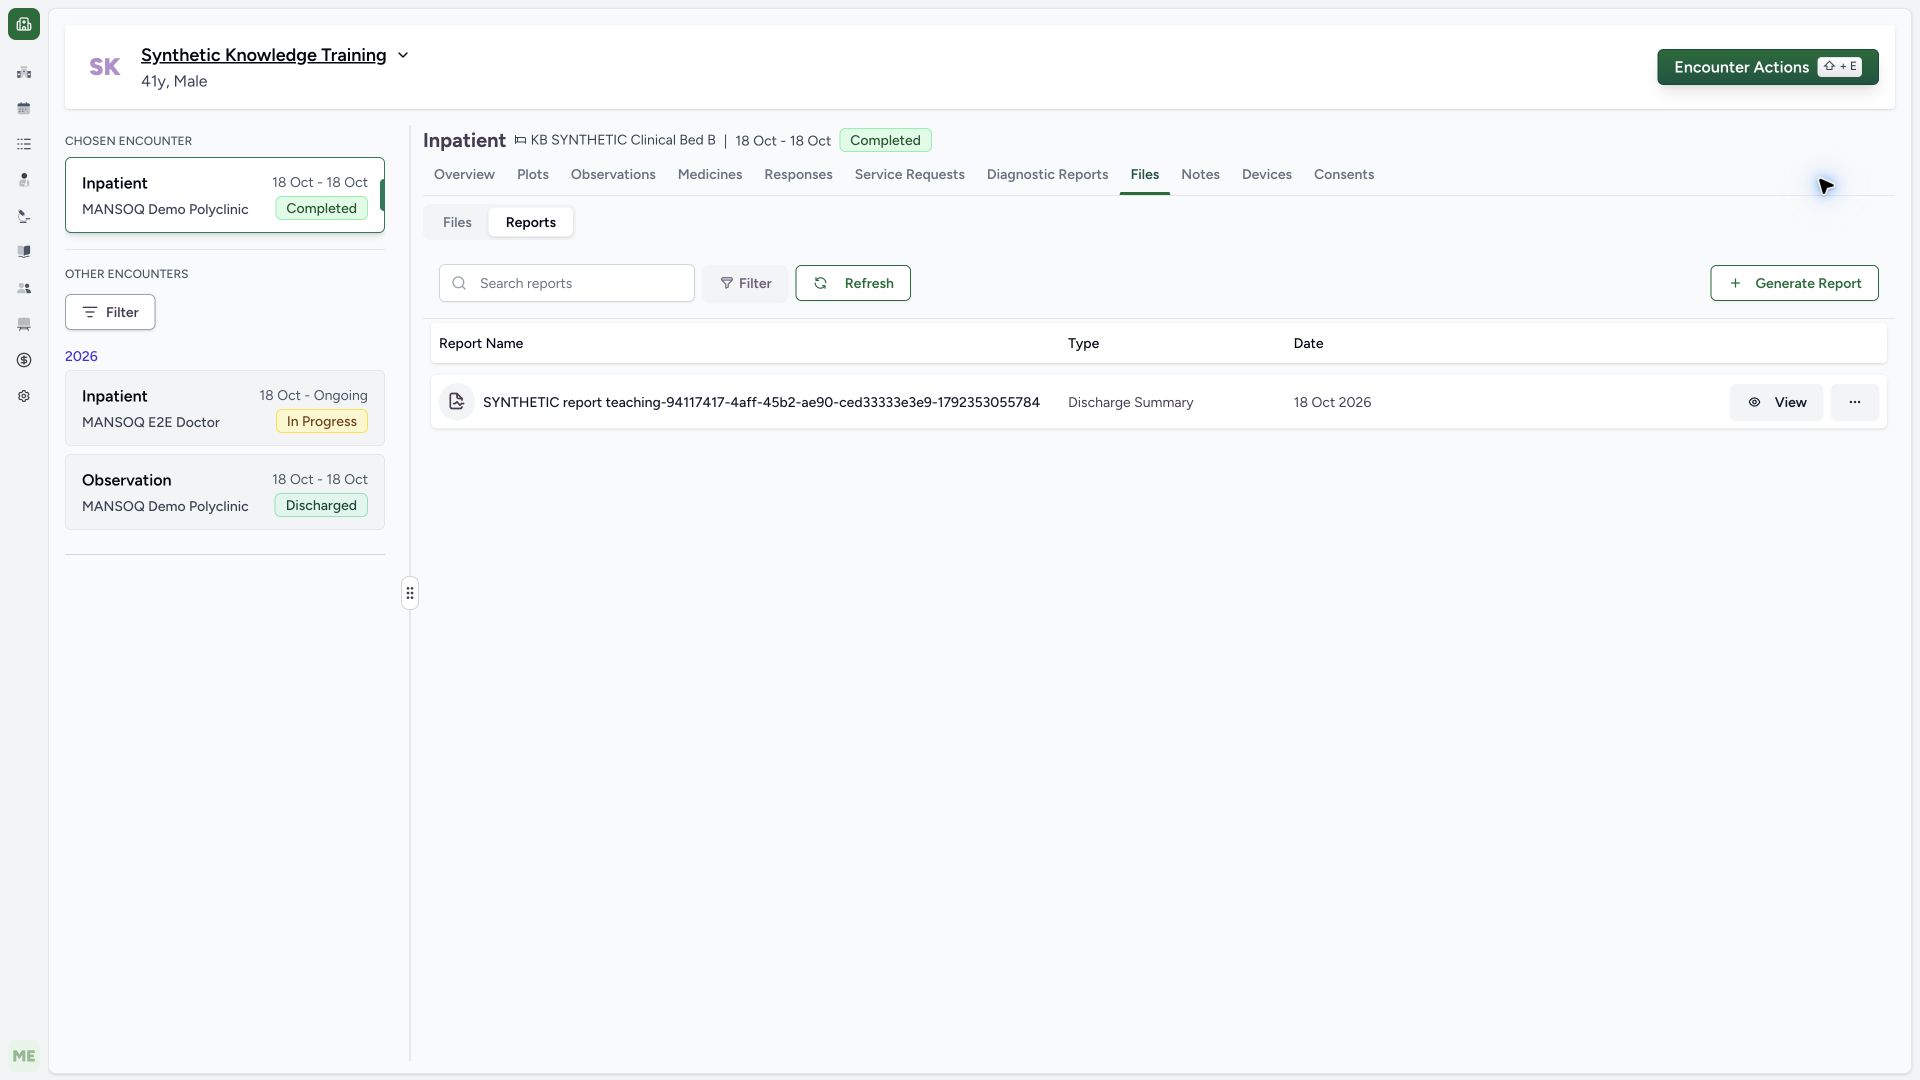The height and width of the screenshot is (1080, 1920).
Task: Switch to the Overview tab
Action: point(464,174)
